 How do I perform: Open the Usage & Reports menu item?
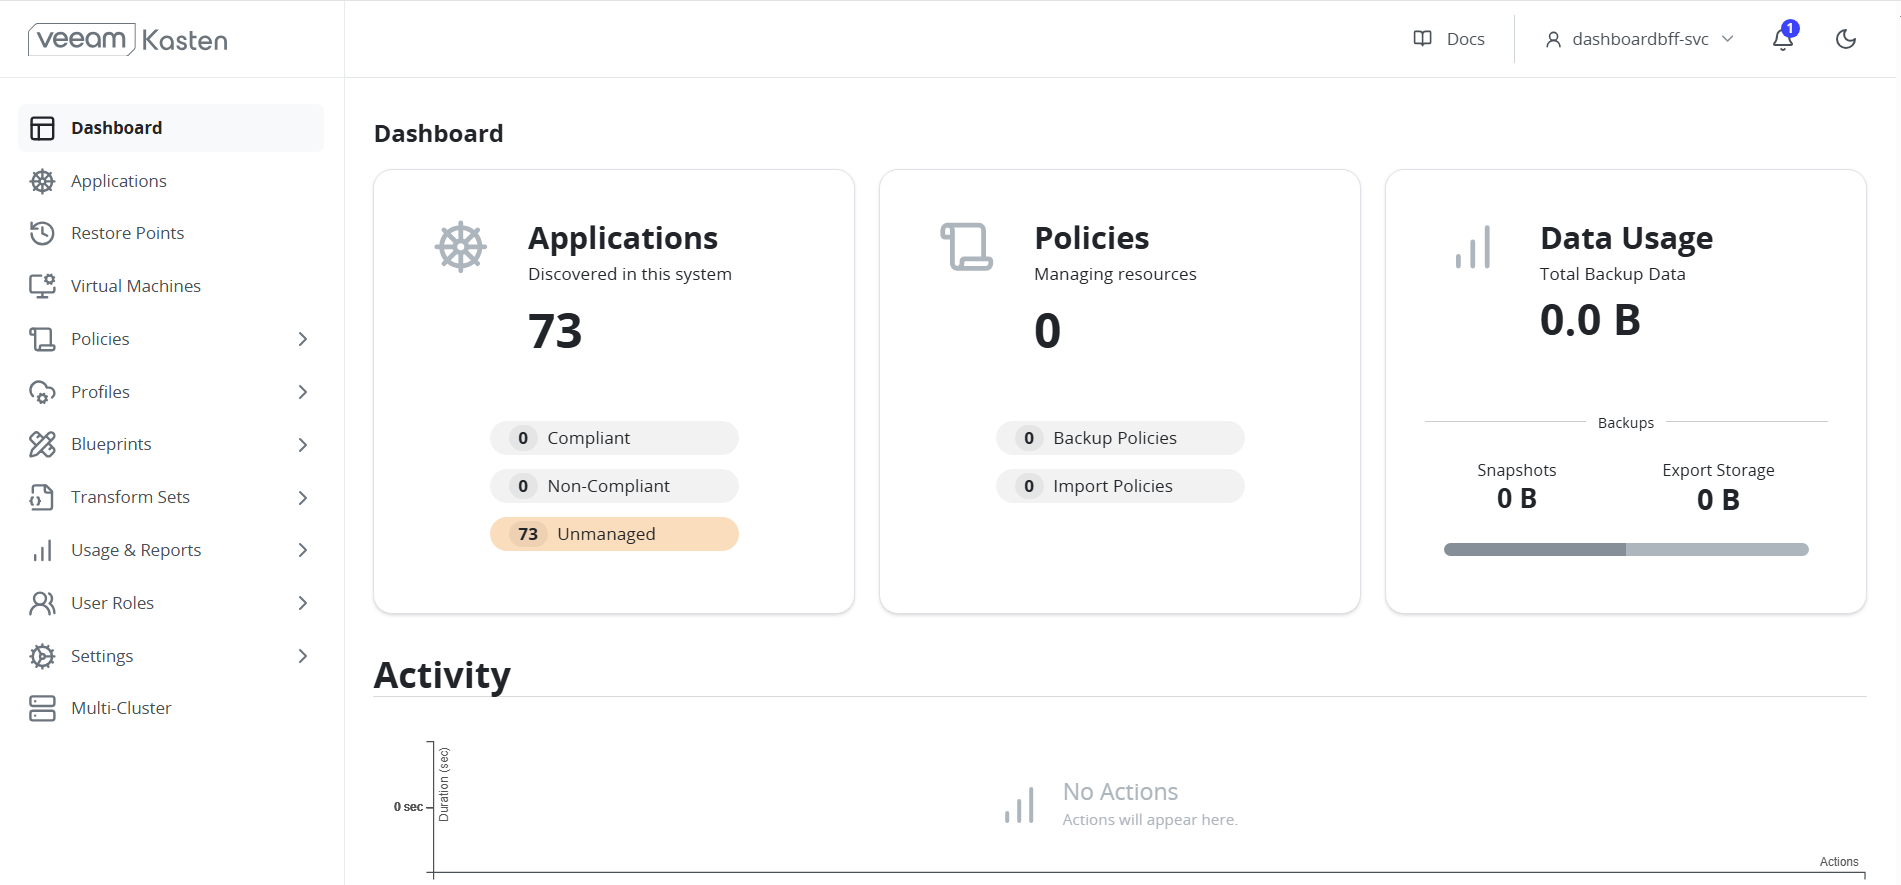click(136, 550)
